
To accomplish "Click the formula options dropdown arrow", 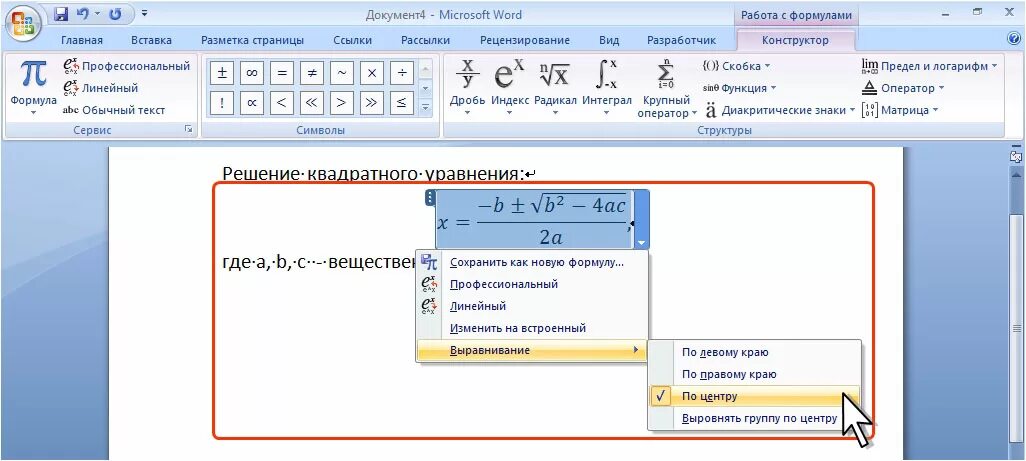I will point(641,243).
